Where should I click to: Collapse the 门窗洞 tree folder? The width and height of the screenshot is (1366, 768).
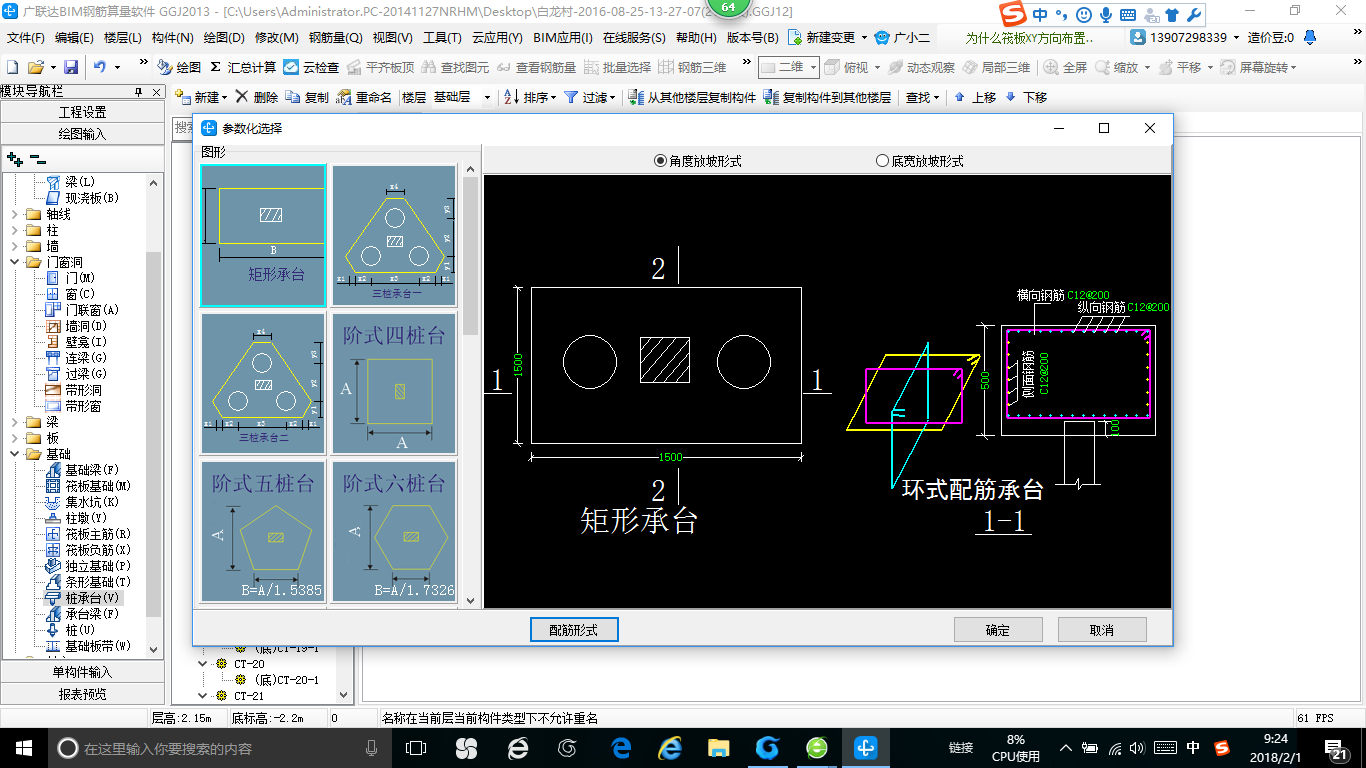coord(14,262)
